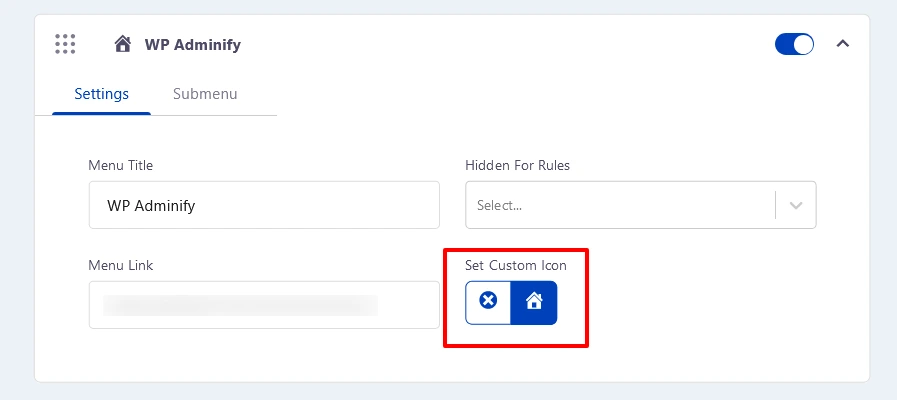Click the Menu Link input field
897x400 pixels.
coord(264,304)
